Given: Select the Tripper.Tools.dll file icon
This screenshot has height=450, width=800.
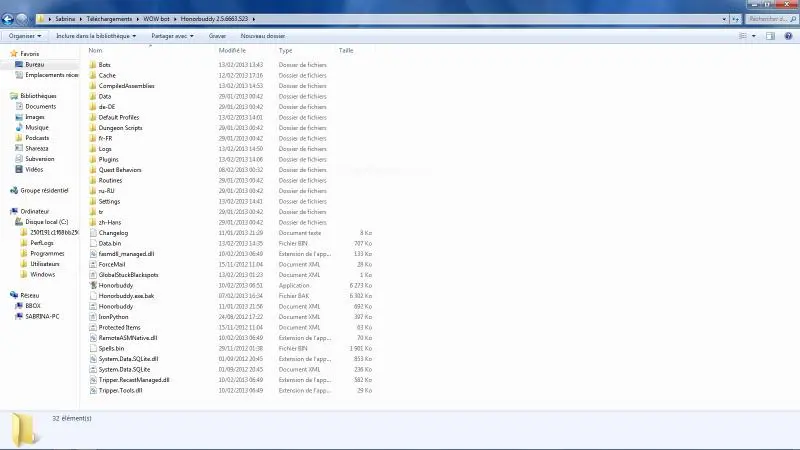Looking at the screenshot, I should 92,390.
